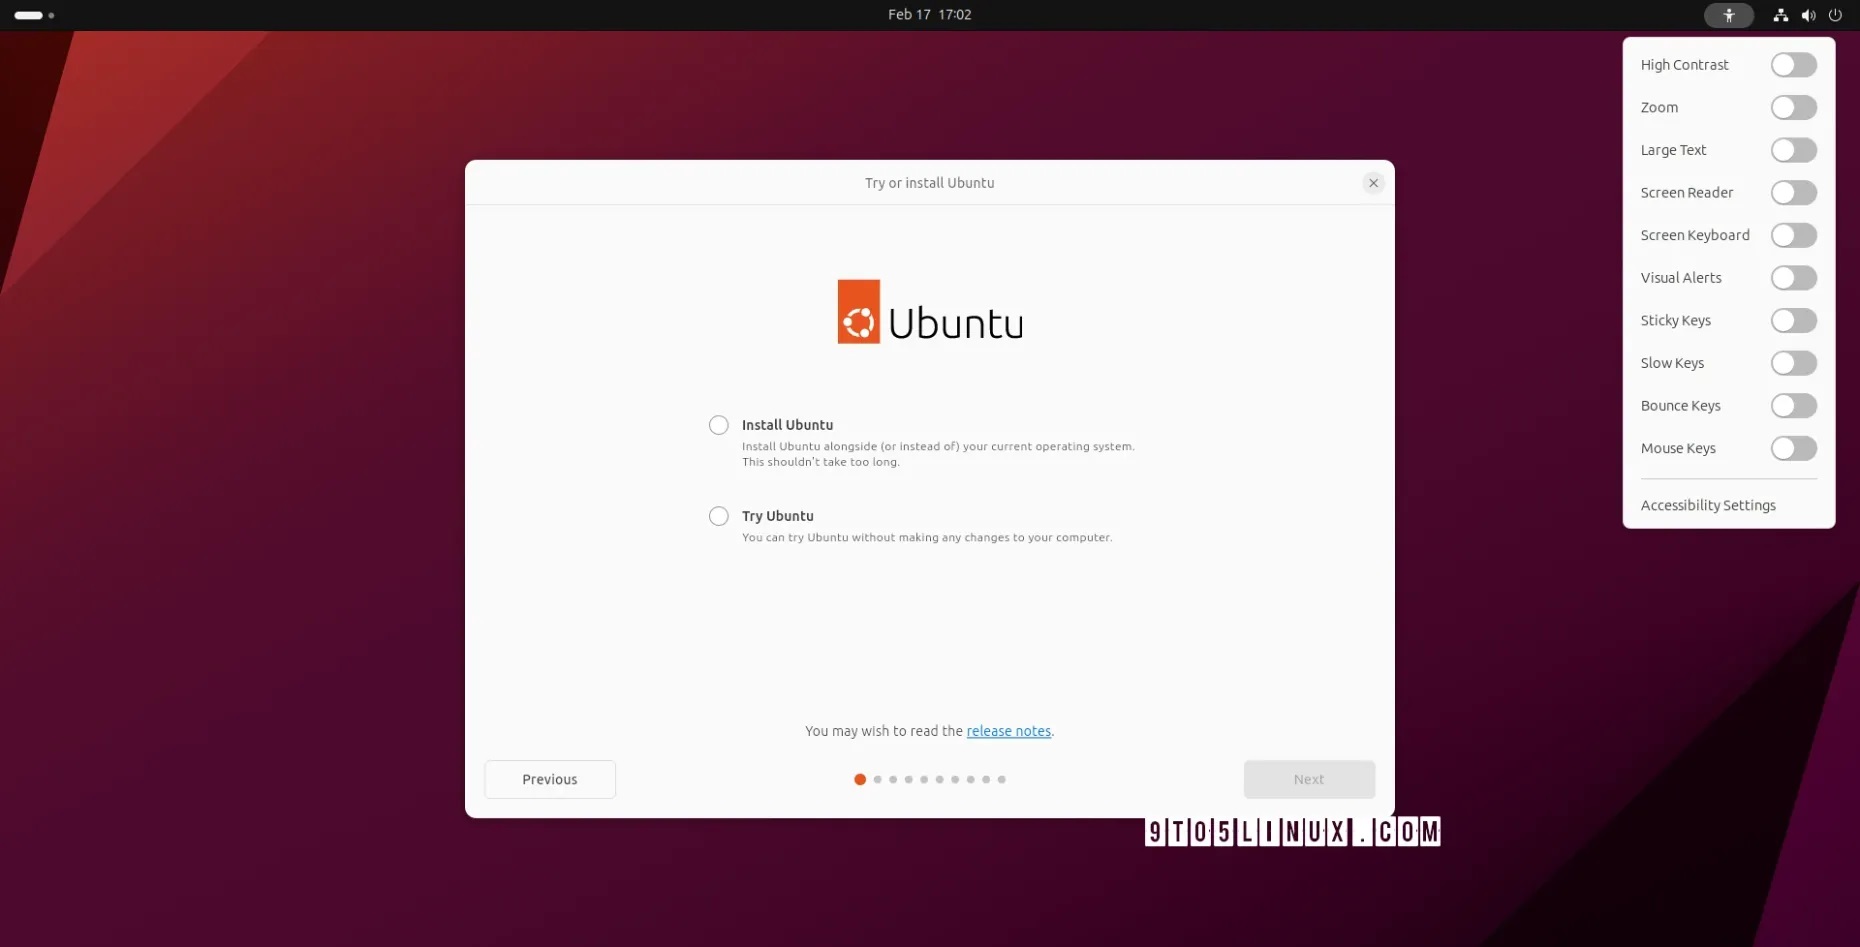Enable the Bounce Keys switch

pyautogui.click(x=1793, y=405)
